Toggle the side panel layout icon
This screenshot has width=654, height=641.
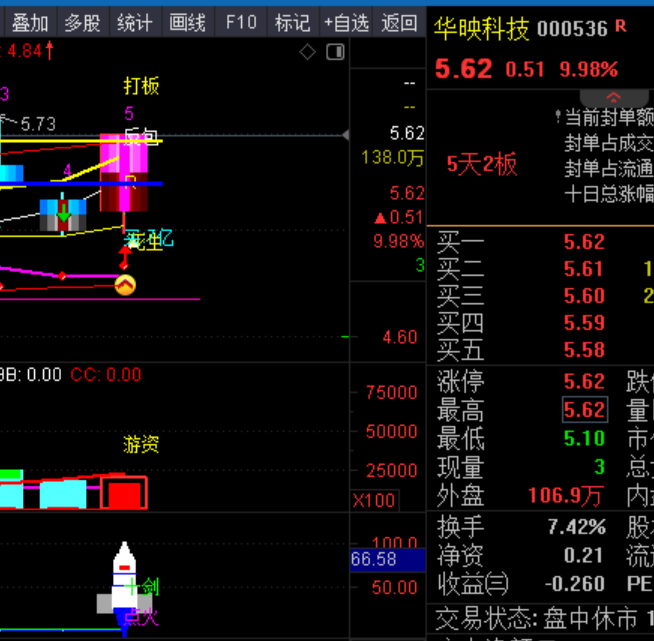(x=335, y=52)
